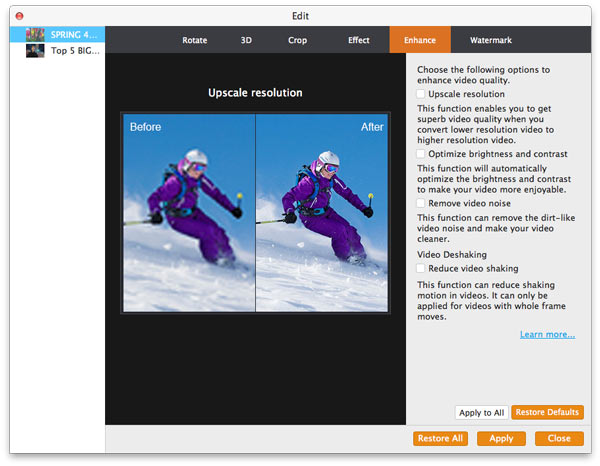Click the Before preview image
The width and height of the screenshot is (600, 466).
189,213
